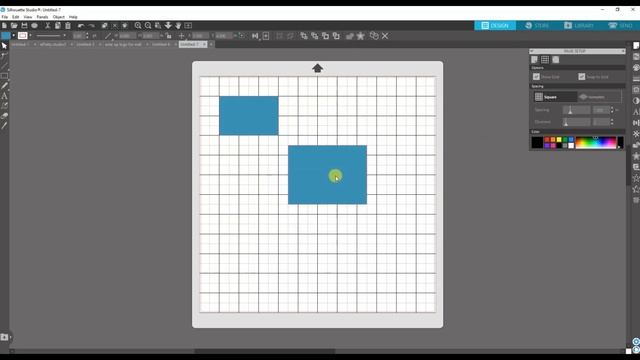Select the Line drawing tool
The width and height of the screenshot is (640, 360).
click(4, 66)
